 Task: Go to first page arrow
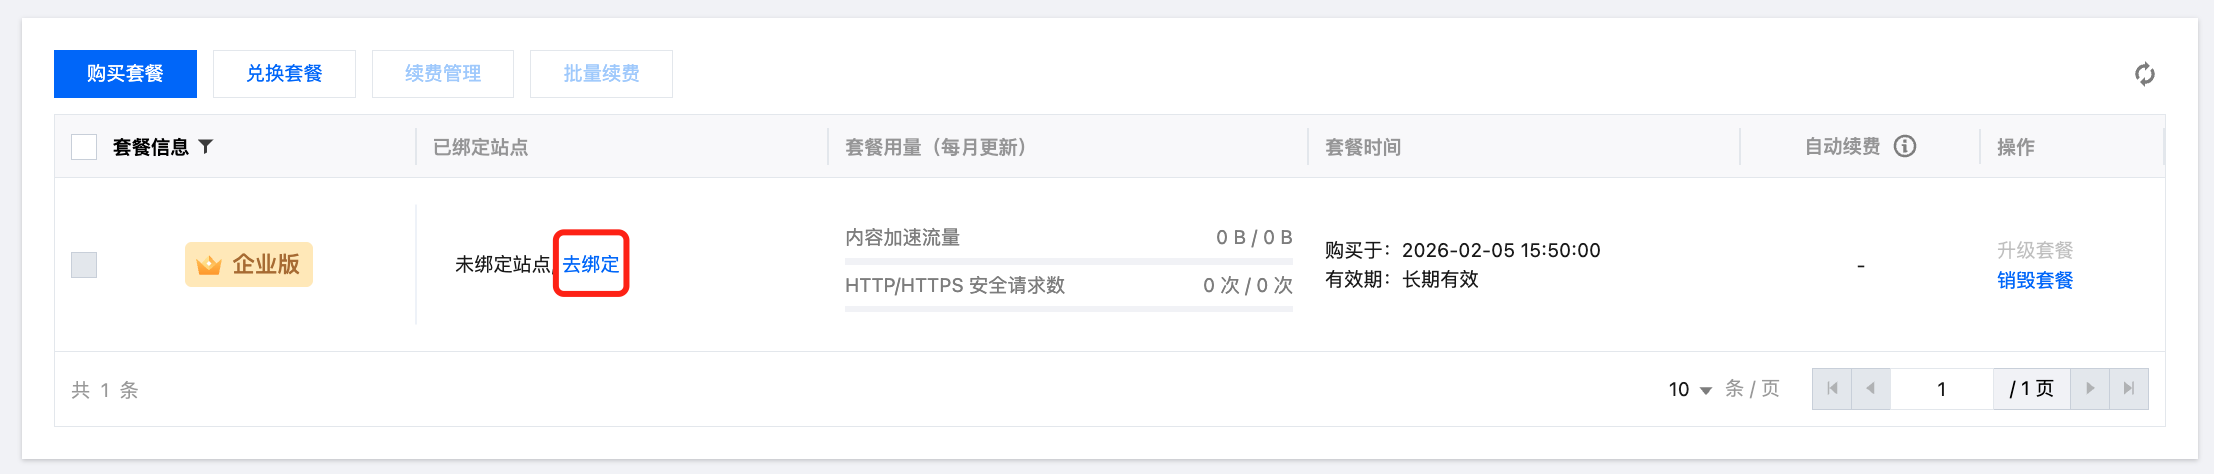[1832, 389]
